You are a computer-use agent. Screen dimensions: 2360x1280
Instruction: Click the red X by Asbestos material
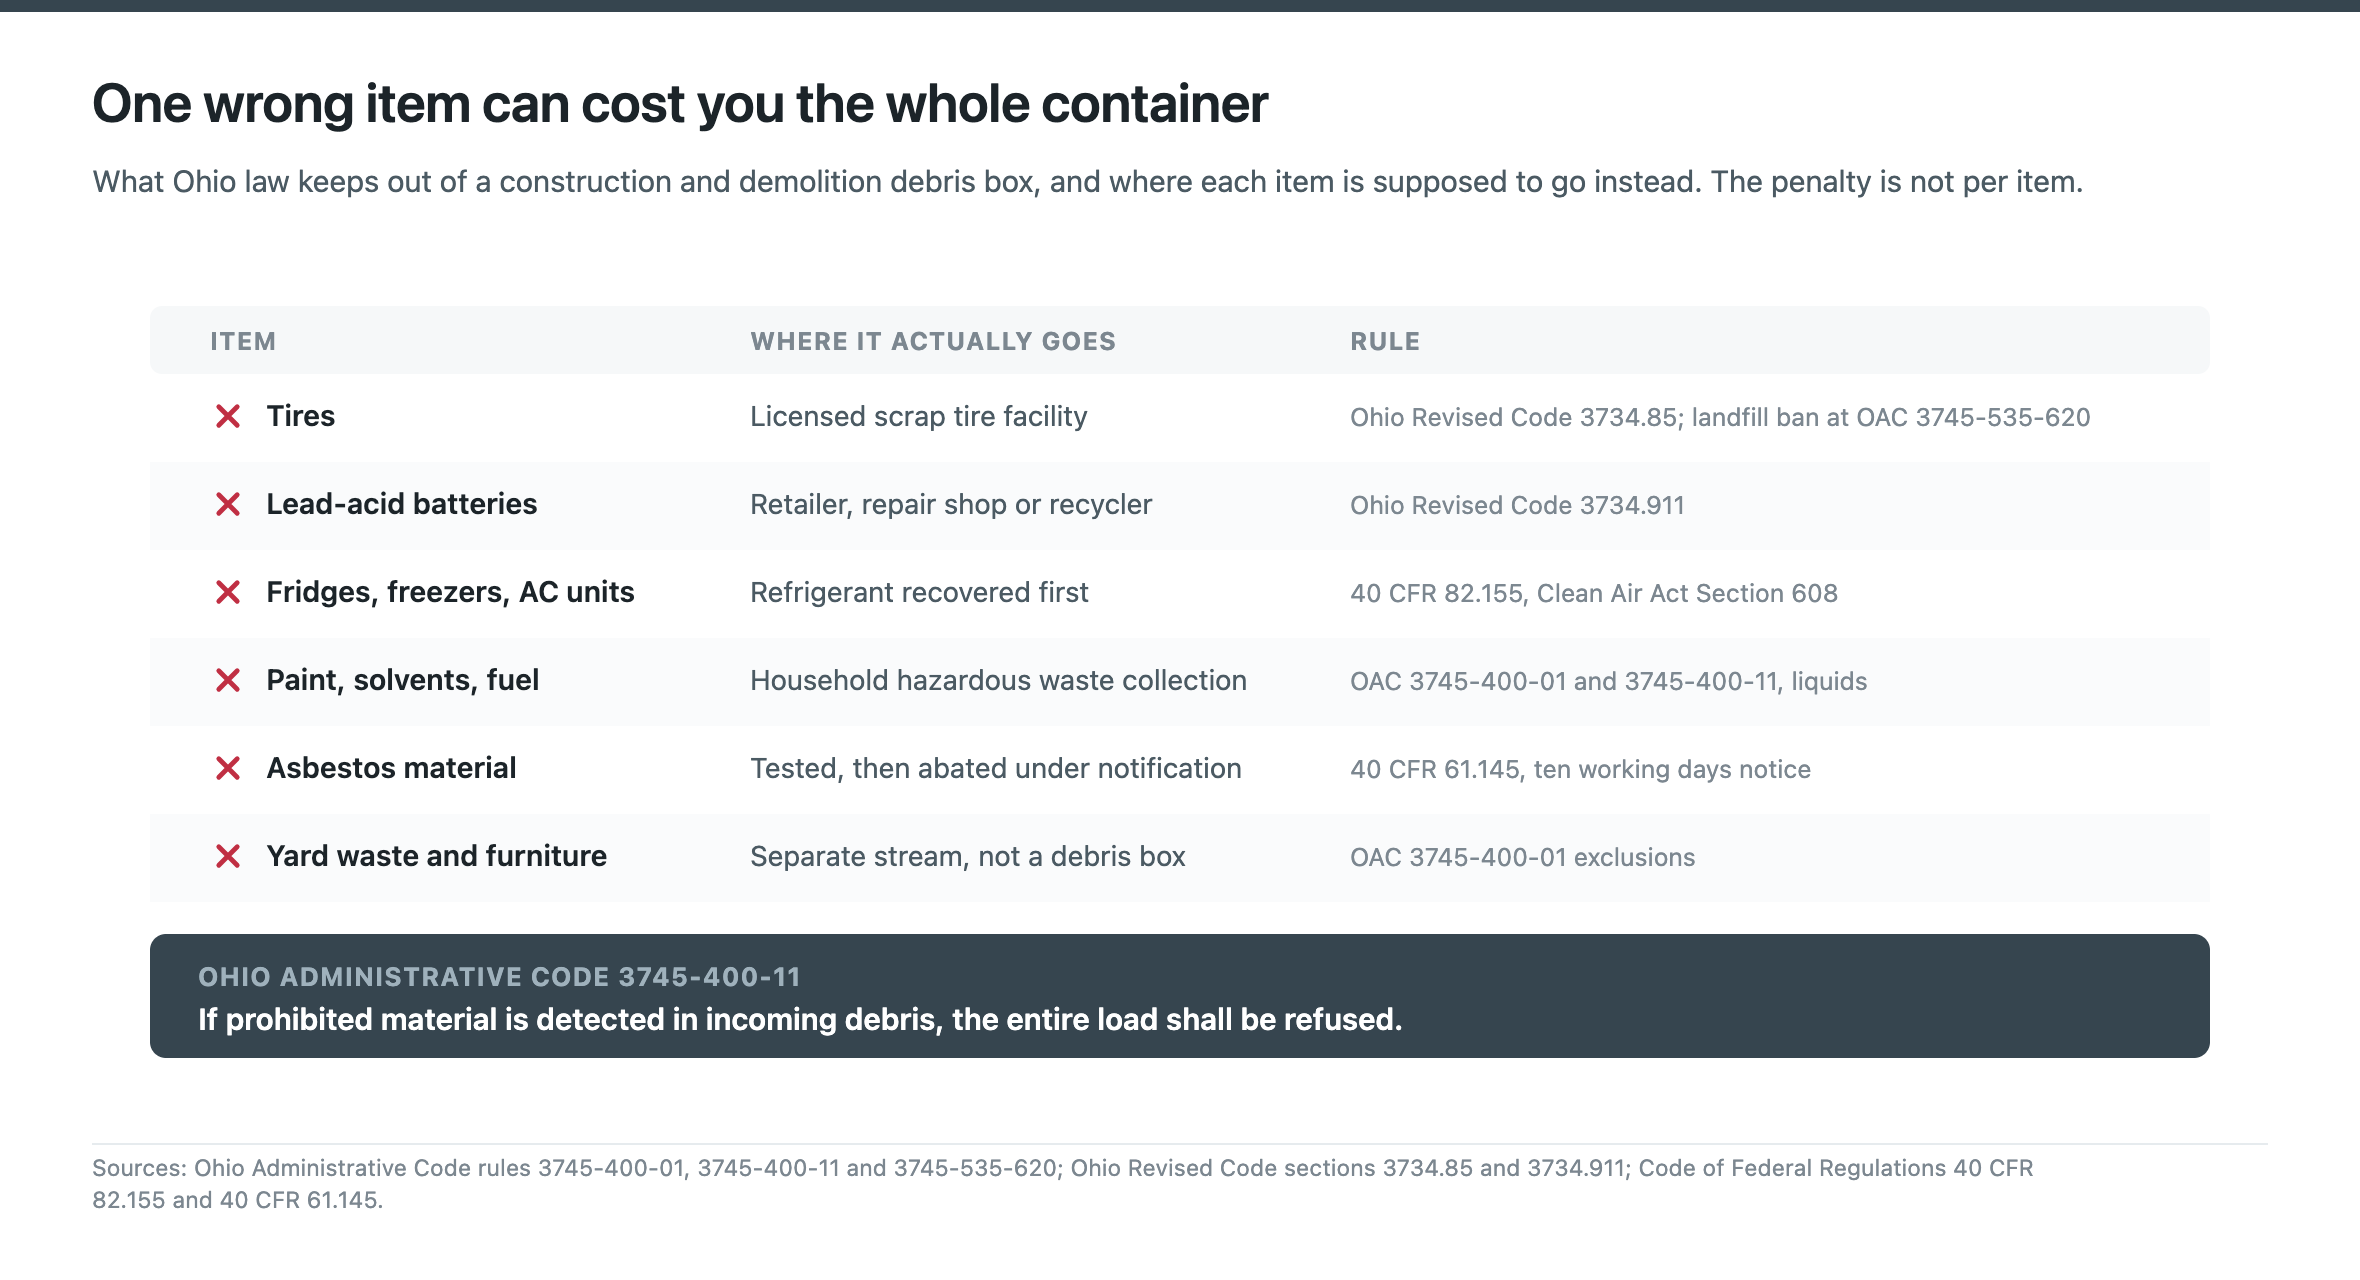[228, 768]
